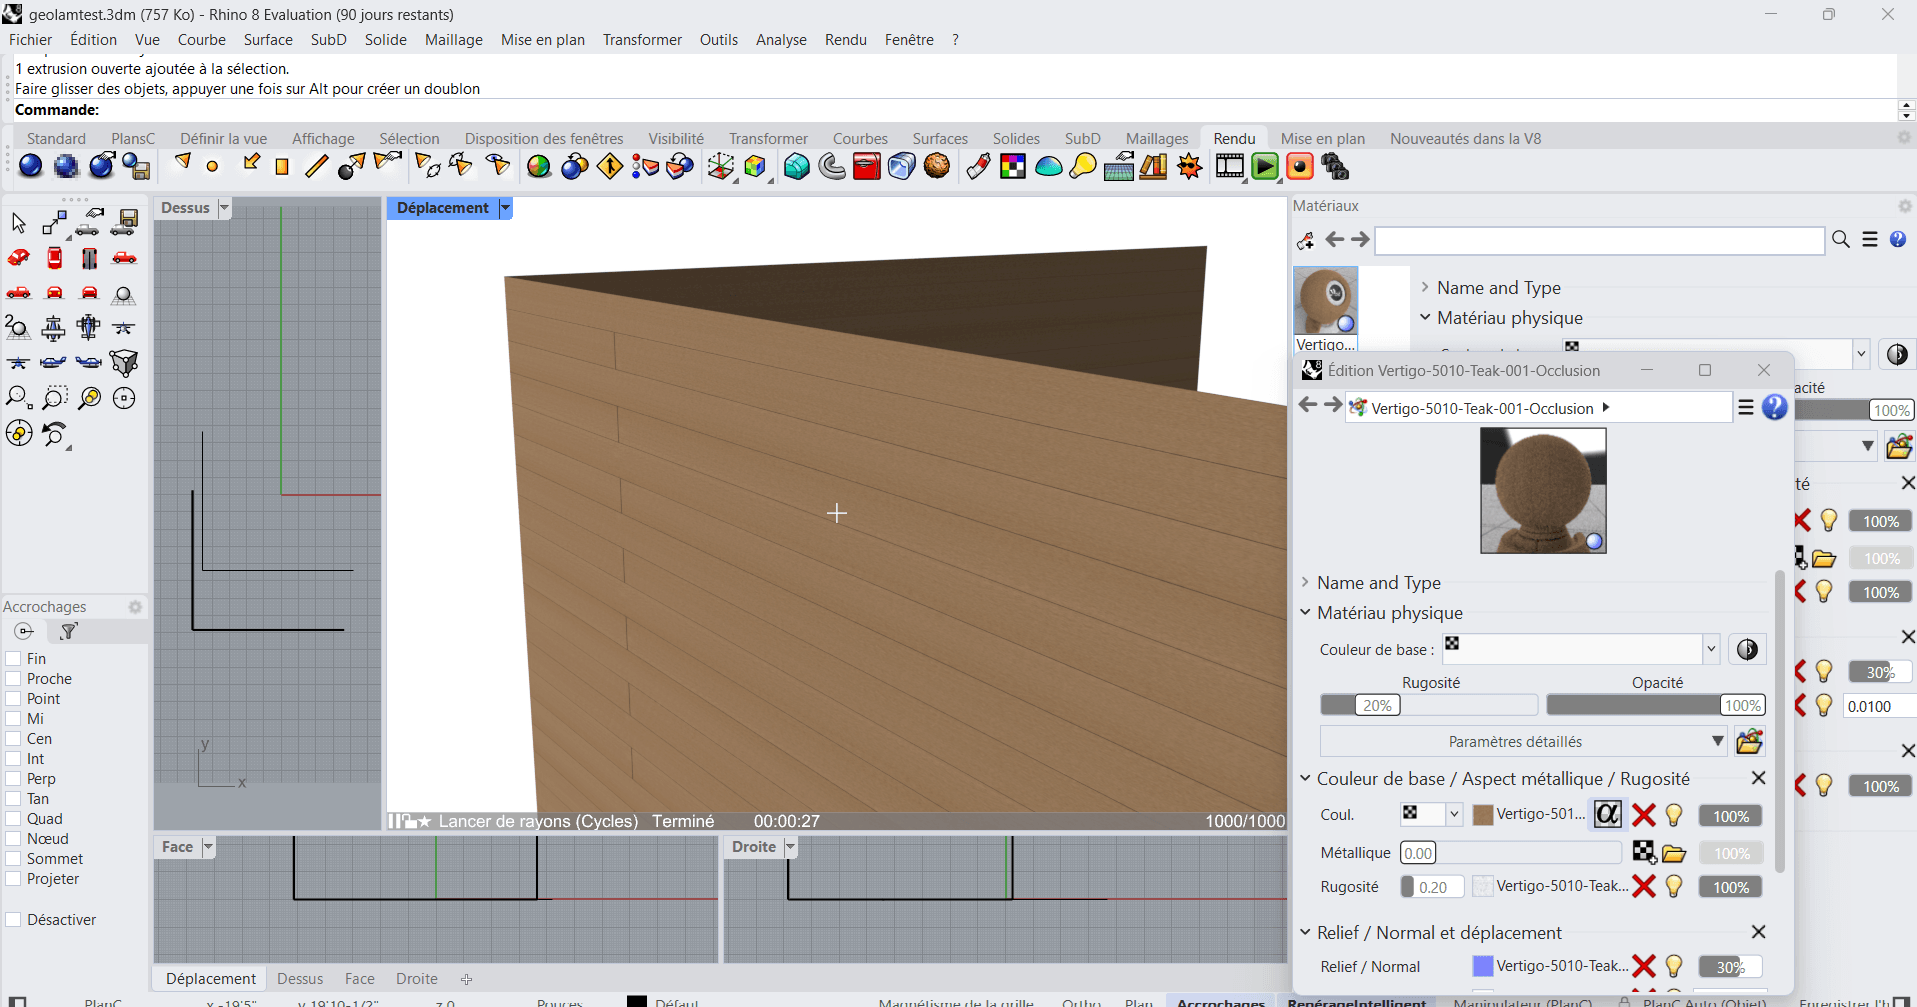The width and height of the screenshot is (1917, 1007).
Task: Toggle the Perp object snap checkbox
Action: click(14, 779)
